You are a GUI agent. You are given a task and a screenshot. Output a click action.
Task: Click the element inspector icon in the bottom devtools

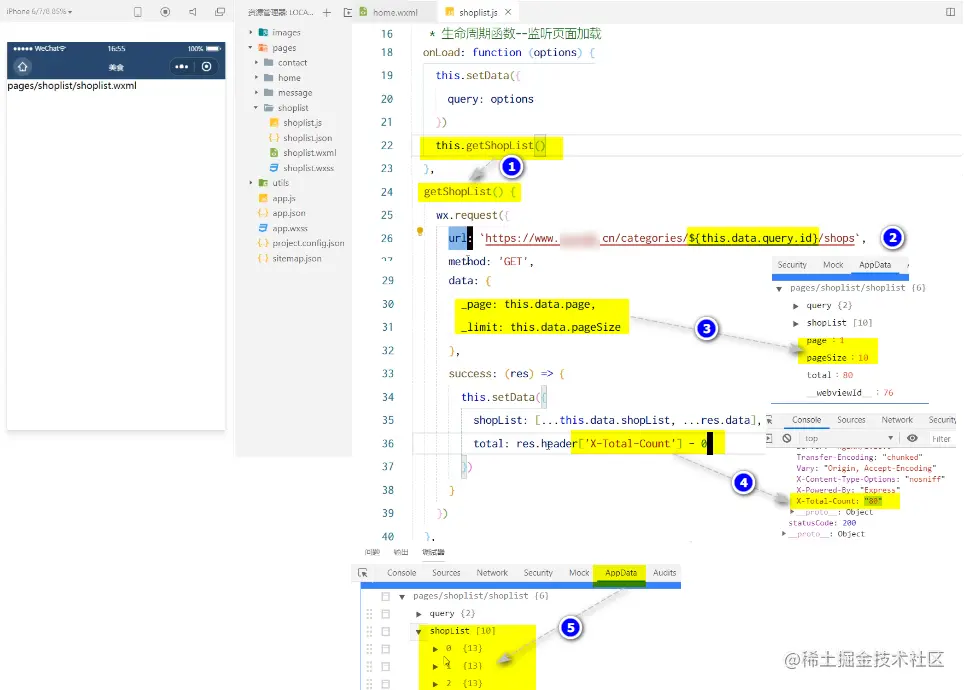click(363, 572)
